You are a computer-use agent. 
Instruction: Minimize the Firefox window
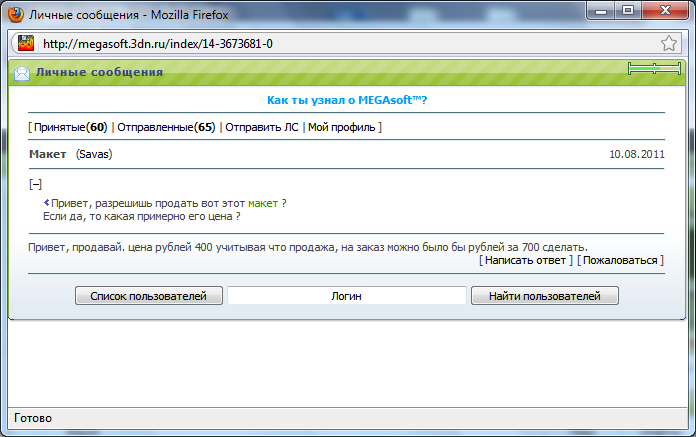coord(601,11)
